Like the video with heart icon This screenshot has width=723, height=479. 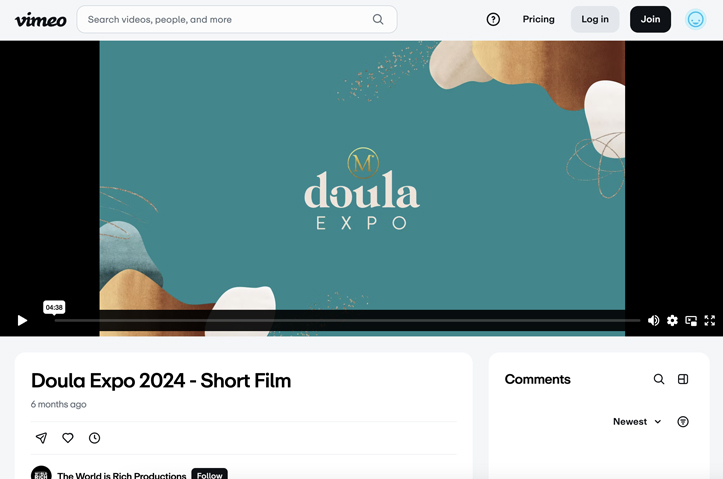coord(68,438)
